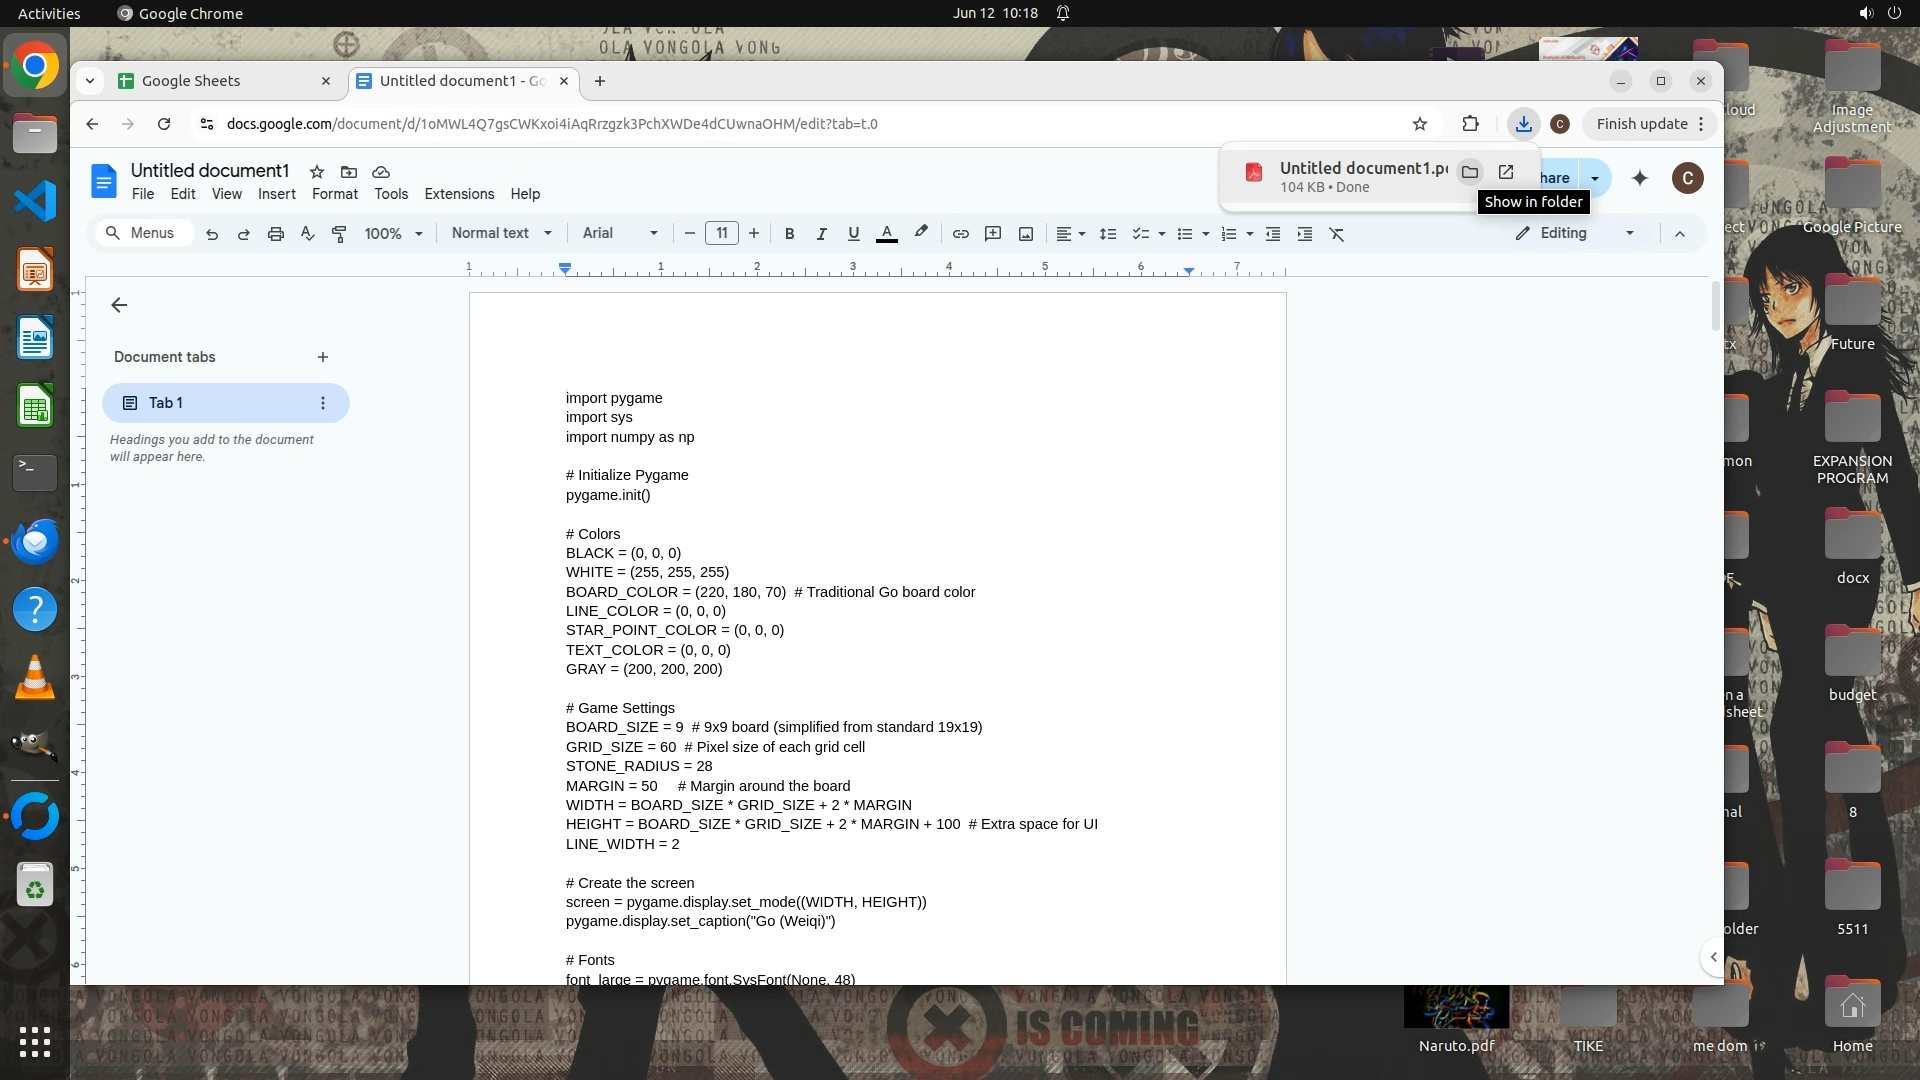The image size is (1920, 1080).
Task: Click the print icon in toolbar
Action: 275,234
